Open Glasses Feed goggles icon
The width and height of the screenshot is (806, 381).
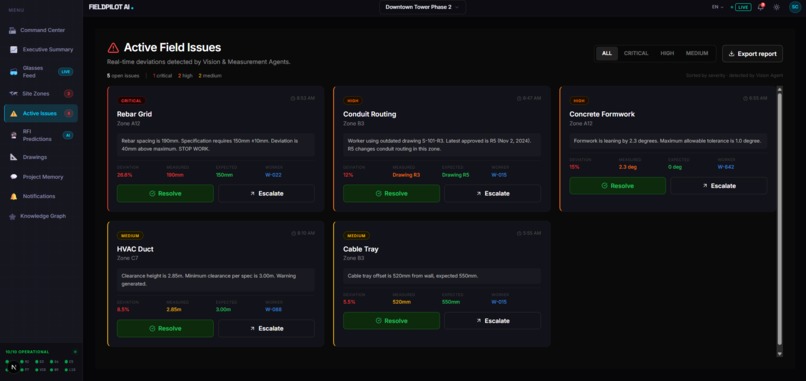tap(13, 72)
